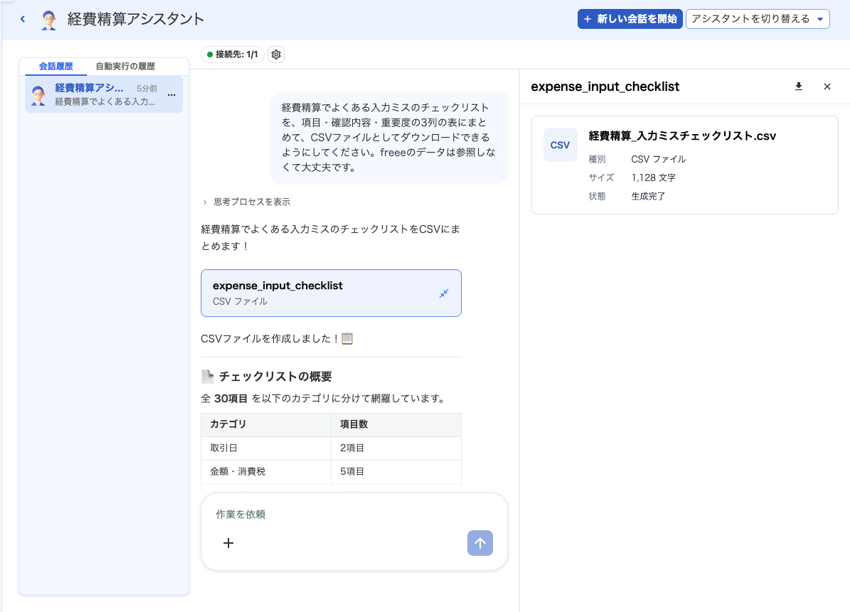Click the 5分前 timestamp in the history item
Screen dimensions: 850x612
pyautogui.click(x=147, y=88)
